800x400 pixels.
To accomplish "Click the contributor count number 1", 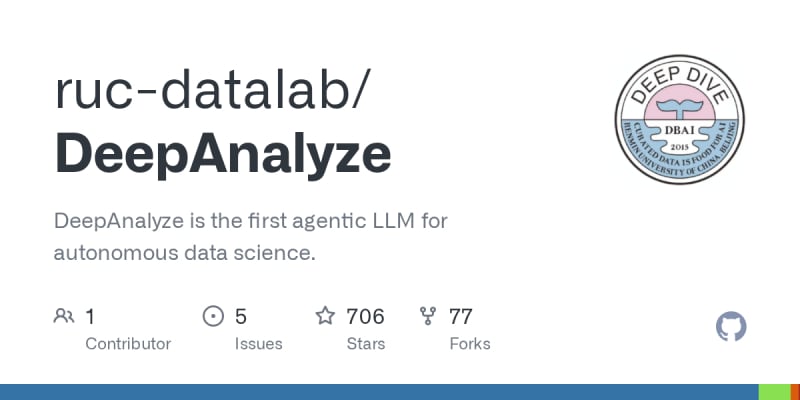I will pos(90,317).
